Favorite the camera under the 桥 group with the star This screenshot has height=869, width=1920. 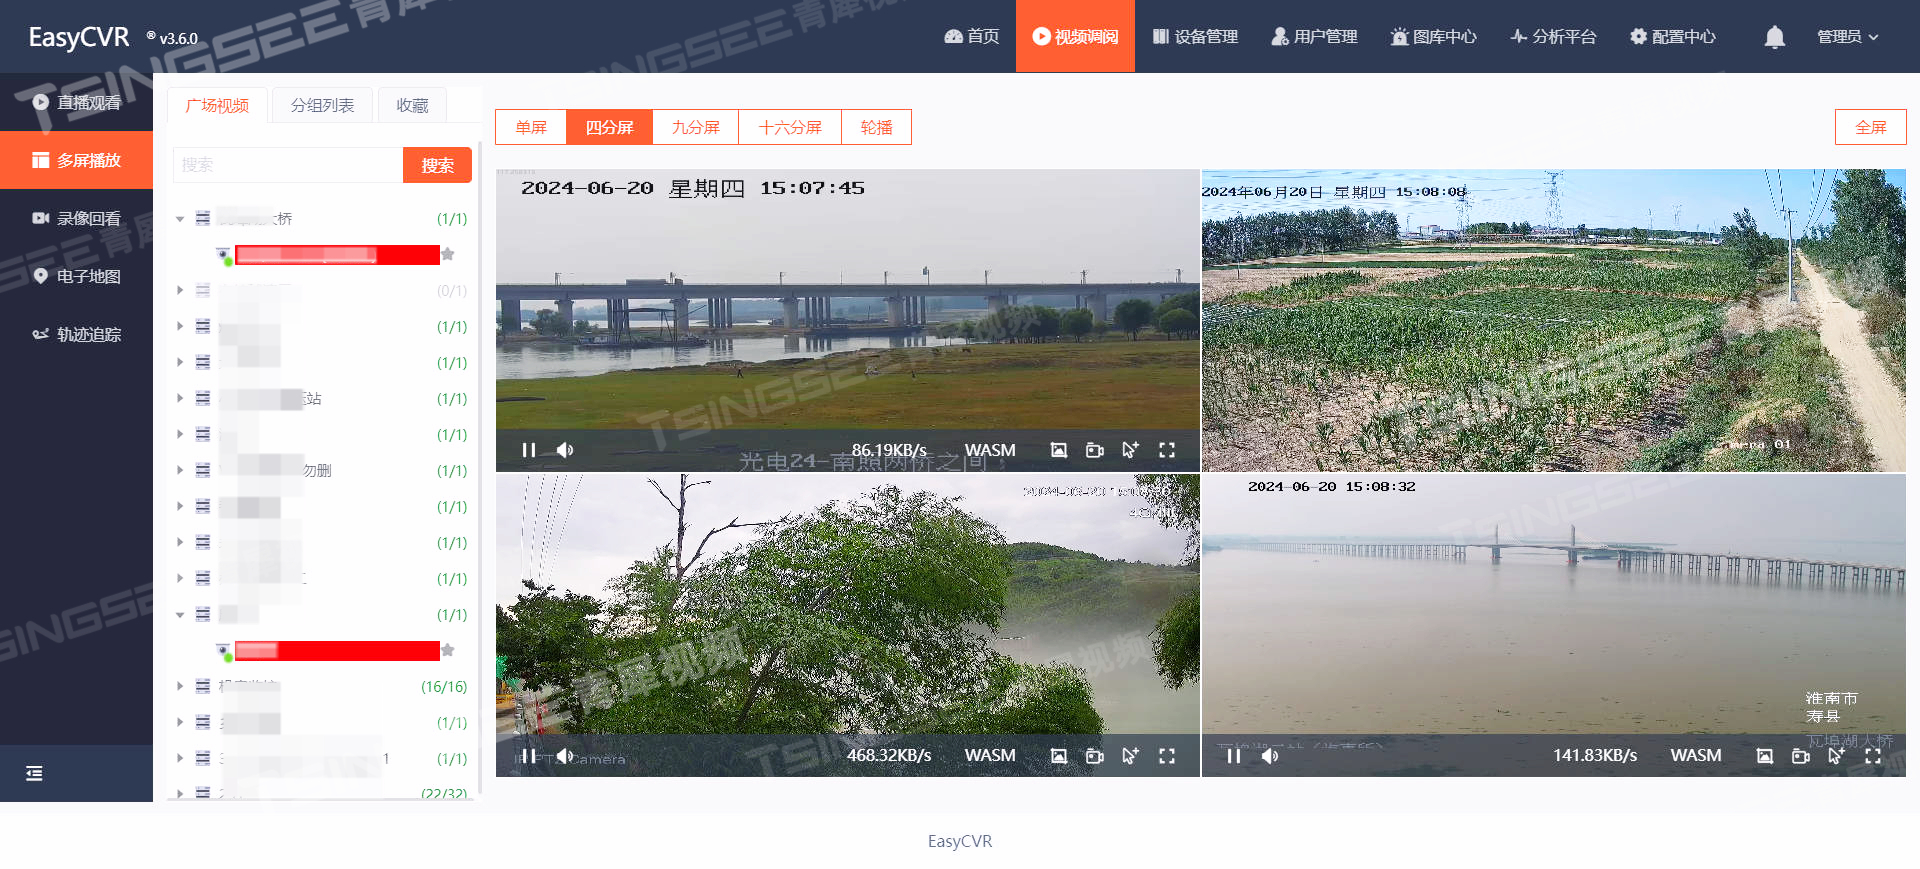pyautogui.click(x=448, y=254)
